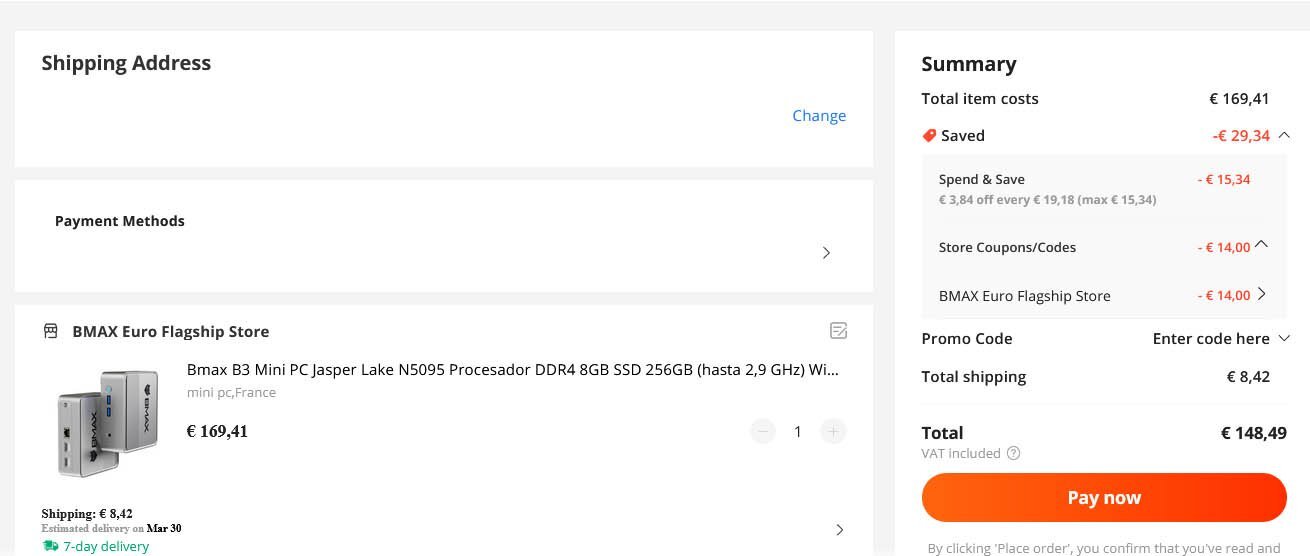Click the Enter code here field
The height and width of the screenshot is (556, 1310).
point(1211,338)
